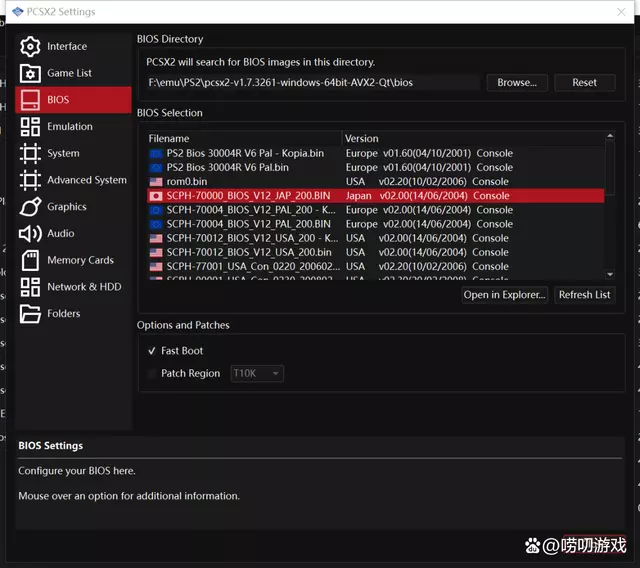This screenshot has width=640, height=568.
Task: Click the PCSX2 logo in title bar
Action: click(18, 11)
